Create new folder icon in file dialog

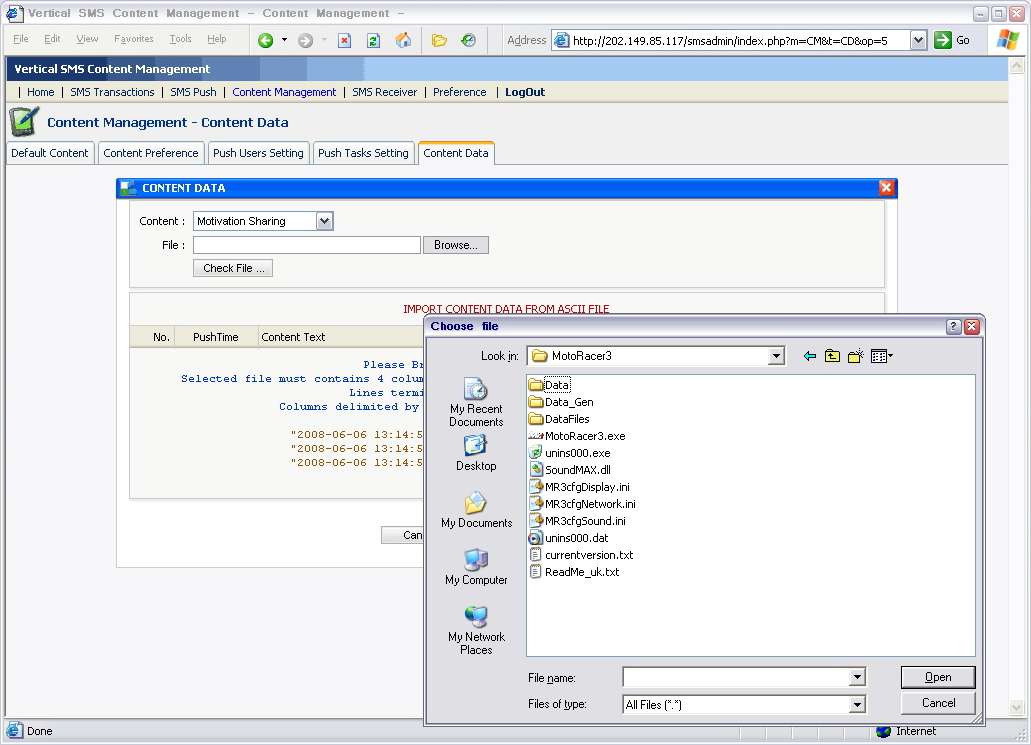pyautogui.click(x=855, y=356)
